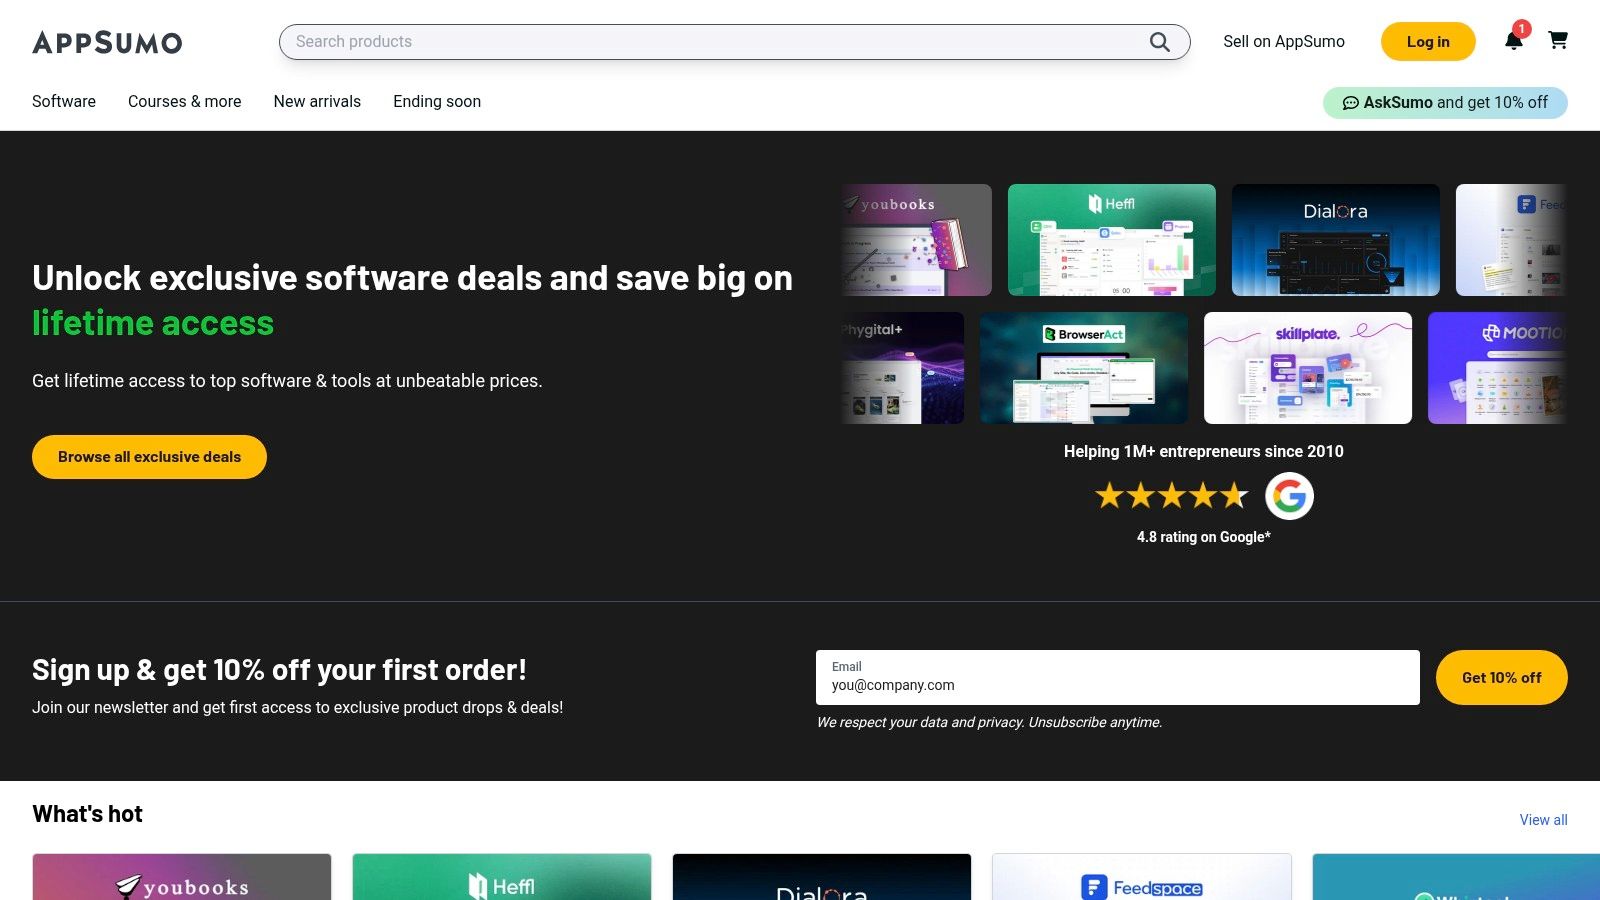The height and width of the screenshot is (900, 1600).
Task: Open Sell on AppSumo link
Action: (x=1284, y=42)
